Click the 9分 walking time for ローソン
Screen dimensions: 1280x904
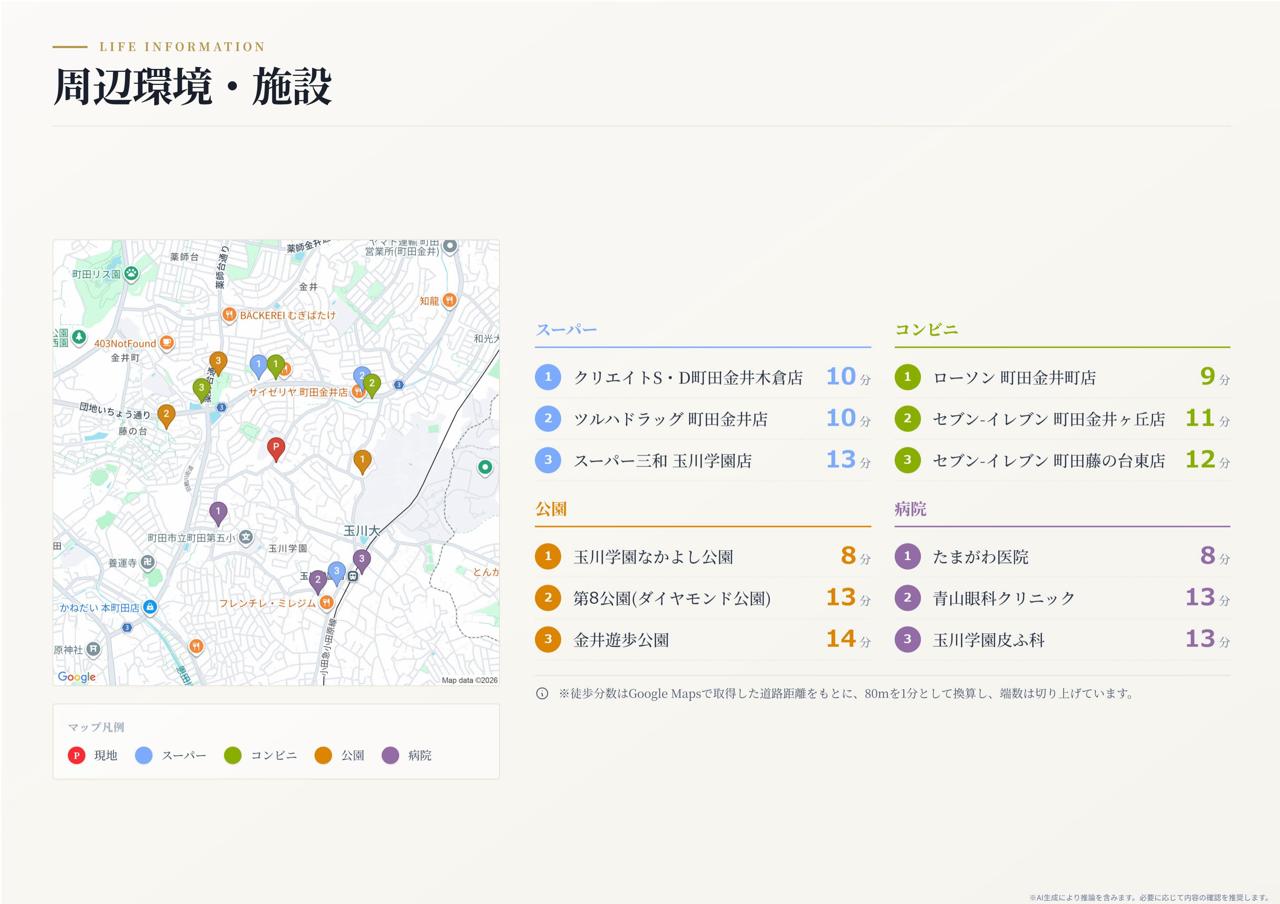click(x=1215, y=377)
